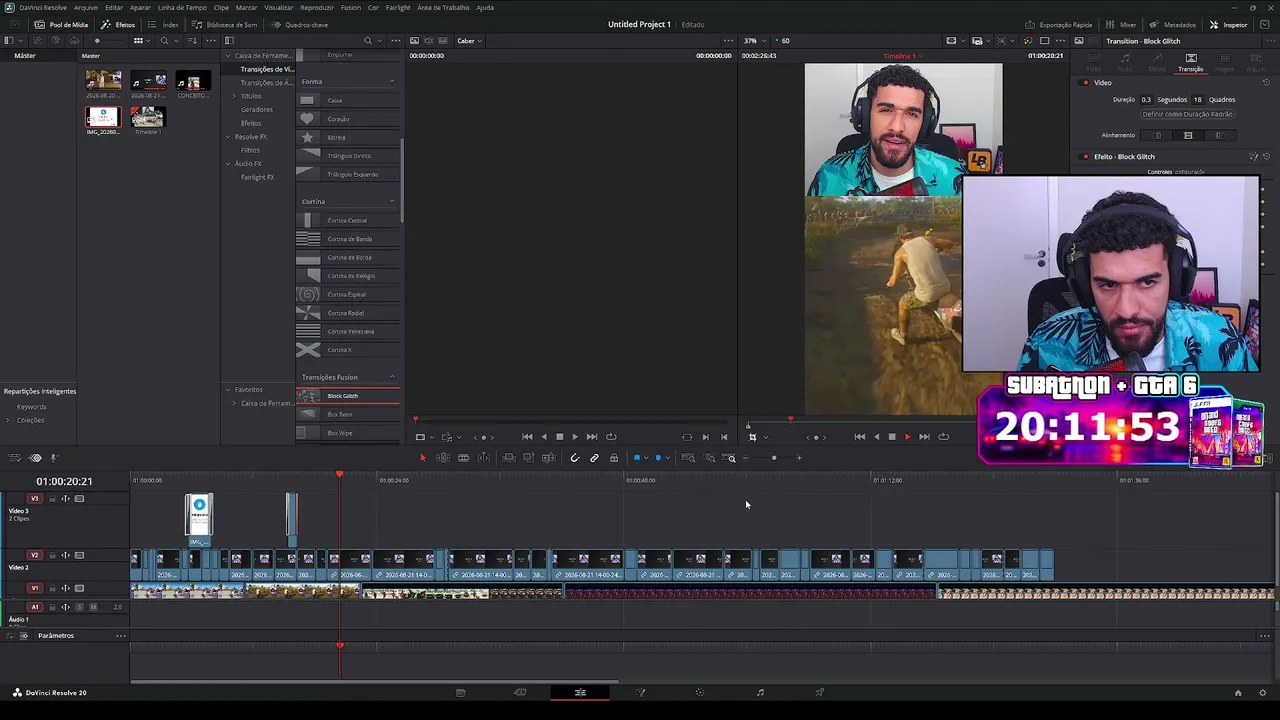1280x720 pixels.
Task: Open Biblioteca de Som
Action: coord(225,24)
